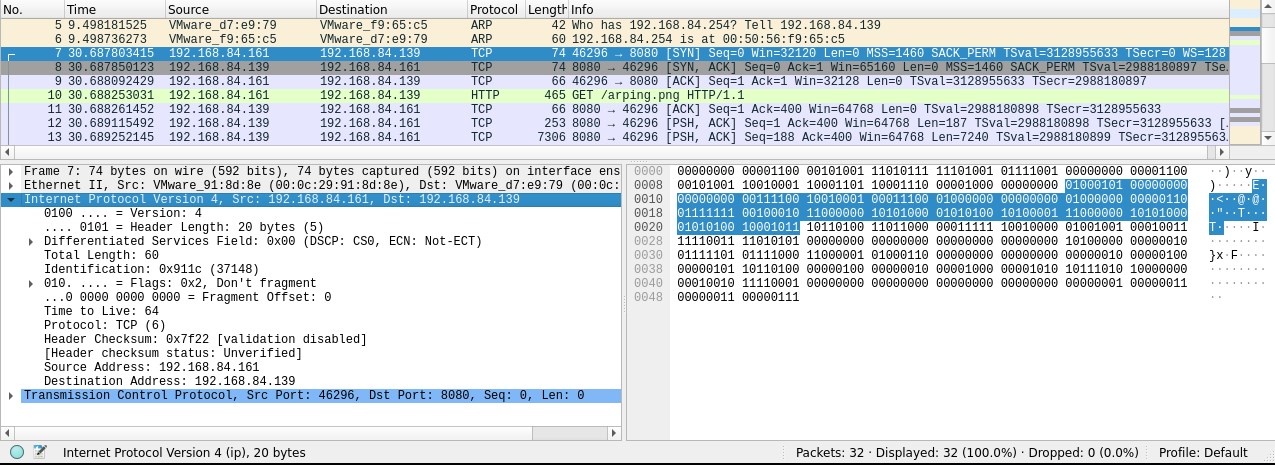The height and width of the screenshot is (465, 1275).
Task: Collapse the Internet Protocol Version 4 node
Action: coord(11,200)
